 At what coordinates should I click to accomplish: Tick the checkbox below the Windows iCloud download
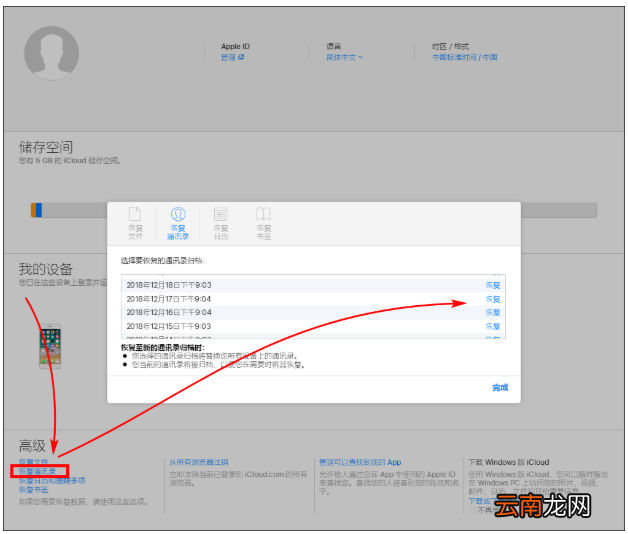click(472, 510)
